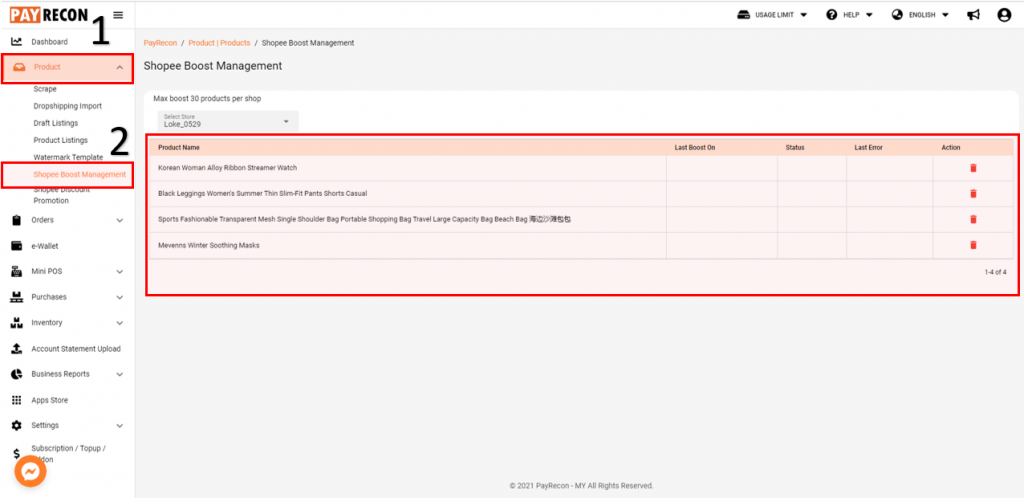1024x498 pixels.
Task: Click the Product sidebar icon
Action: pyautogui.click(x=19, y=67)
